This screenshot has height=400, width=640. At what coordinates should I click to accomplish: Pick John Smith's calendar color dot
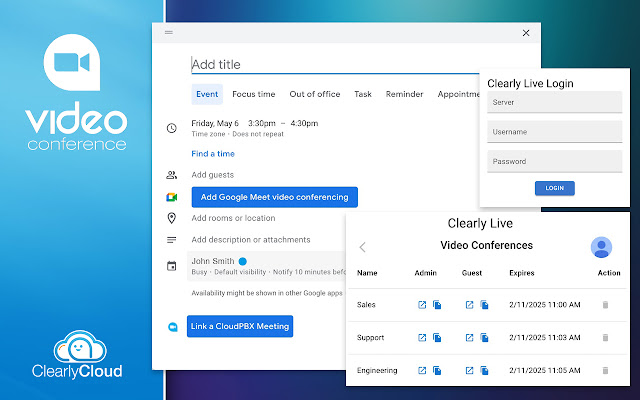(242, 261)
